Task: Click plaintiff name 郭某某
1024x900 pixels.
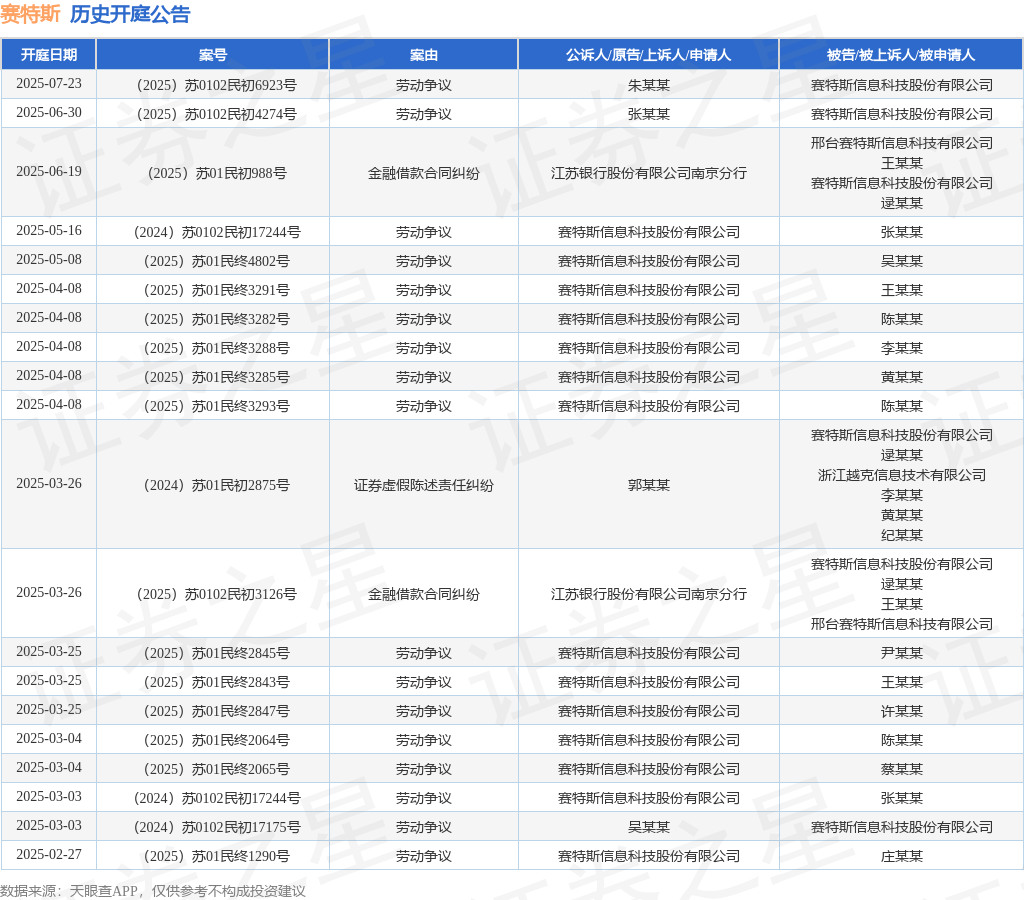Action: [648, 485]
